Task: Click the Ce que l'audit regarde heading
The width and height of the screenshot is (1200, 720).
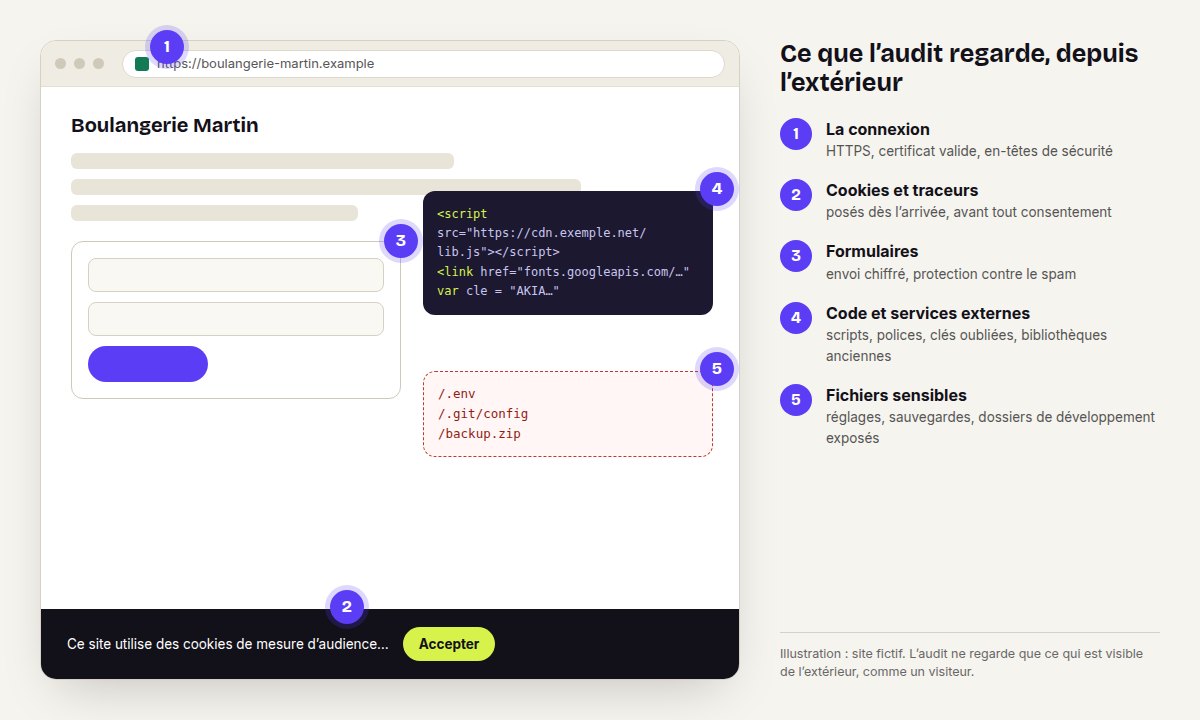Action: (960, 68)
